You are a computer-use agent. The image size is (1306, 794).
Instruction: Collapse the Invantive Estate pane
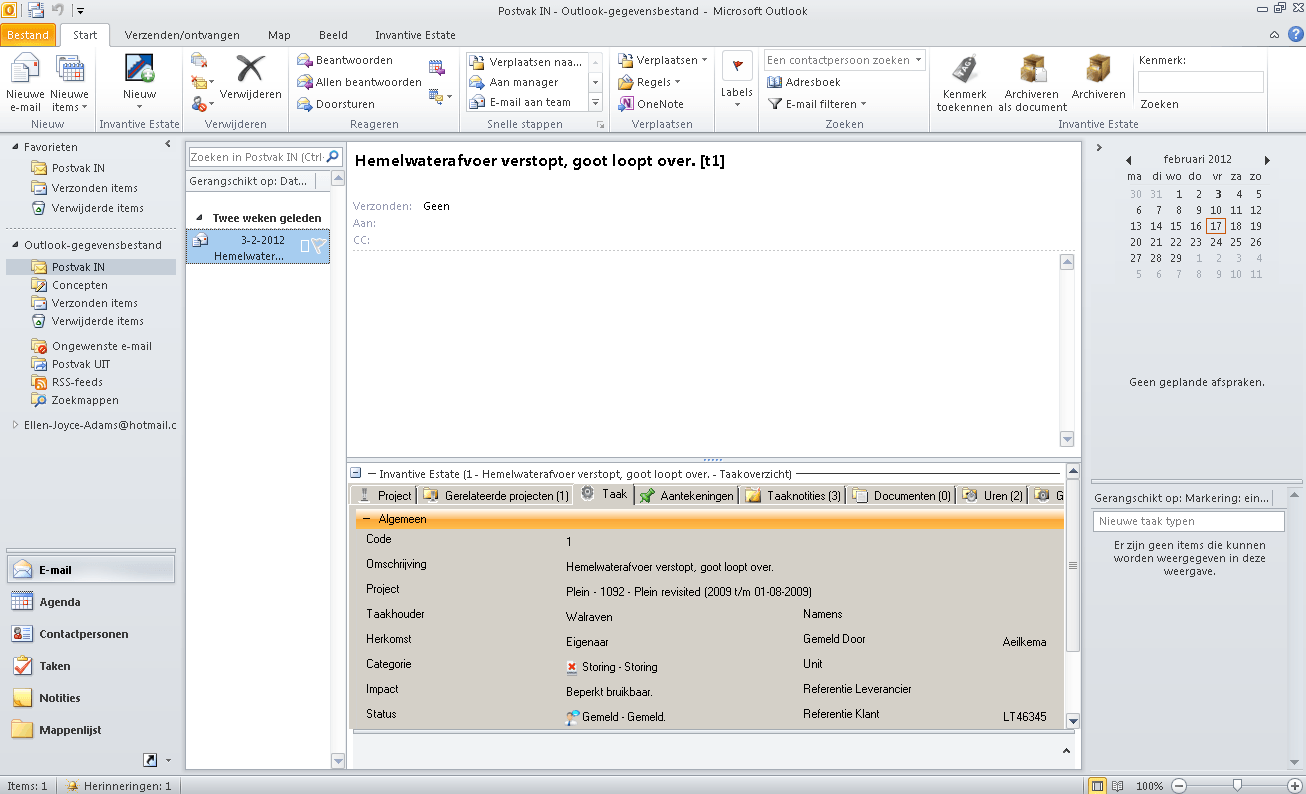coord(355,473)
